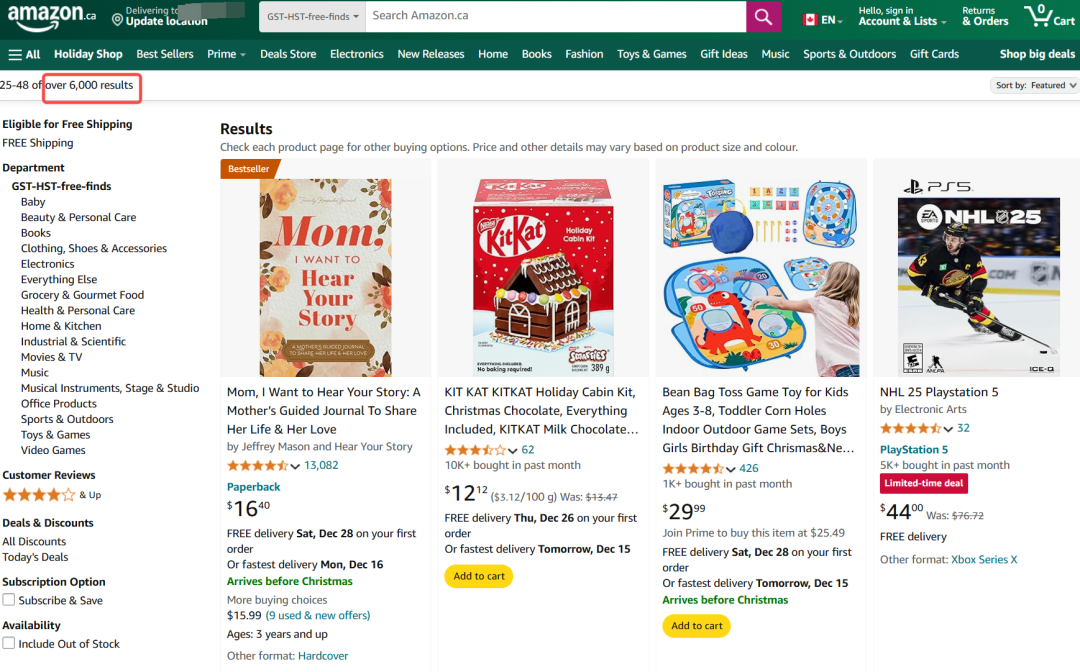This screenshot has width=1080, height=672.
Task: Enable the Subscribe & Save checkbox
Action: (9, 600)
